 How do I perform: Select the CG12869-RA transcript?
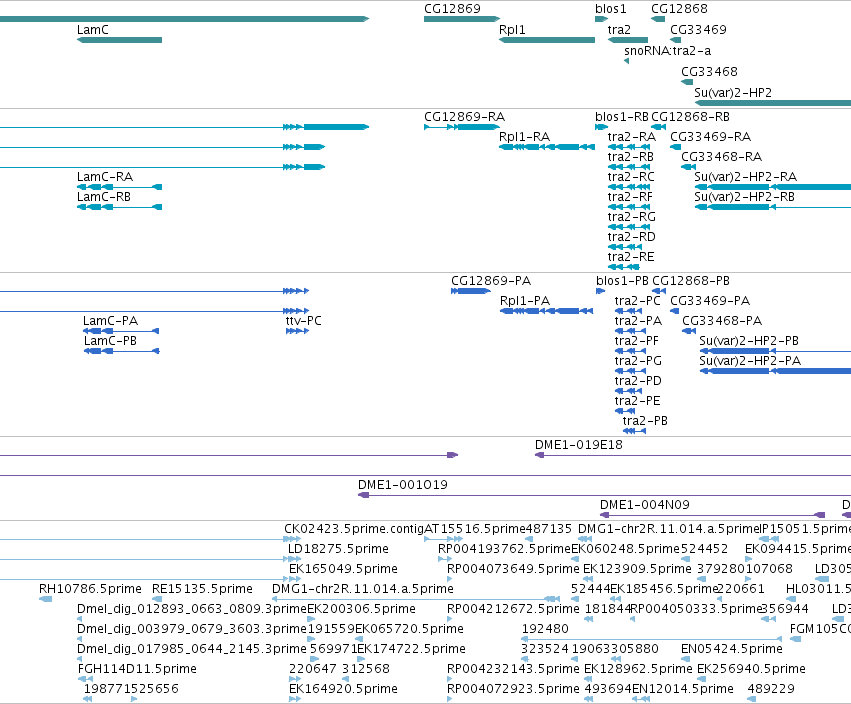(x=462, y=127)
